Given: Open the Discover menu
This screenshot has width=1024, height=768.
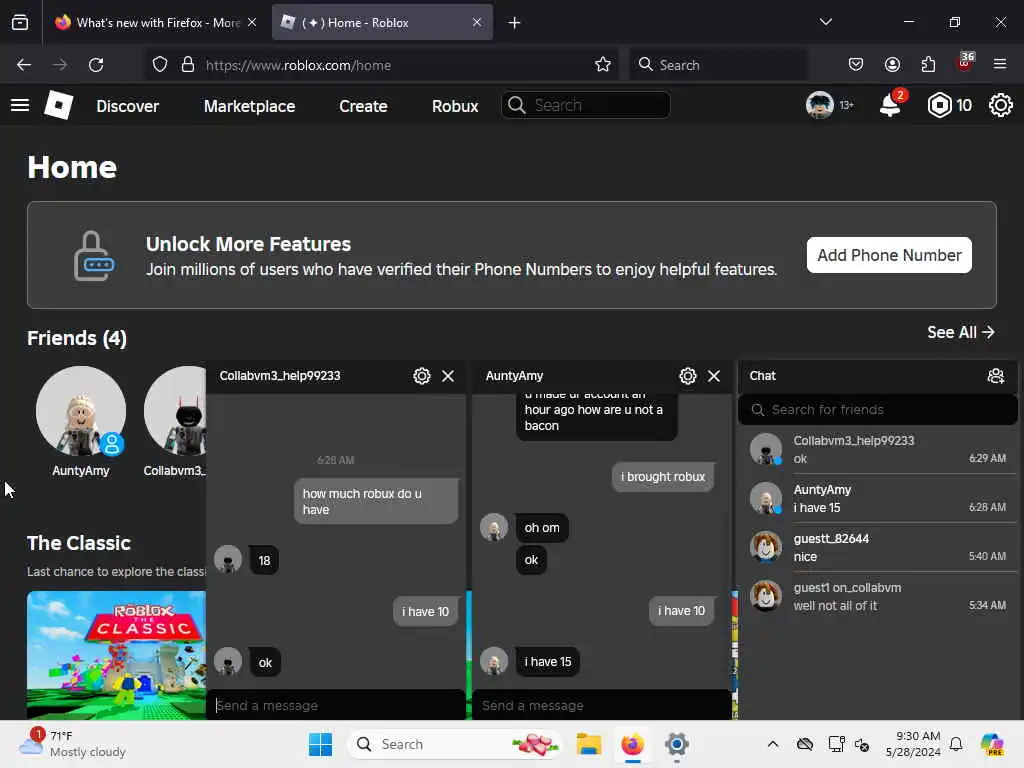Looking at the screenshot, I should tap(127, 106).
